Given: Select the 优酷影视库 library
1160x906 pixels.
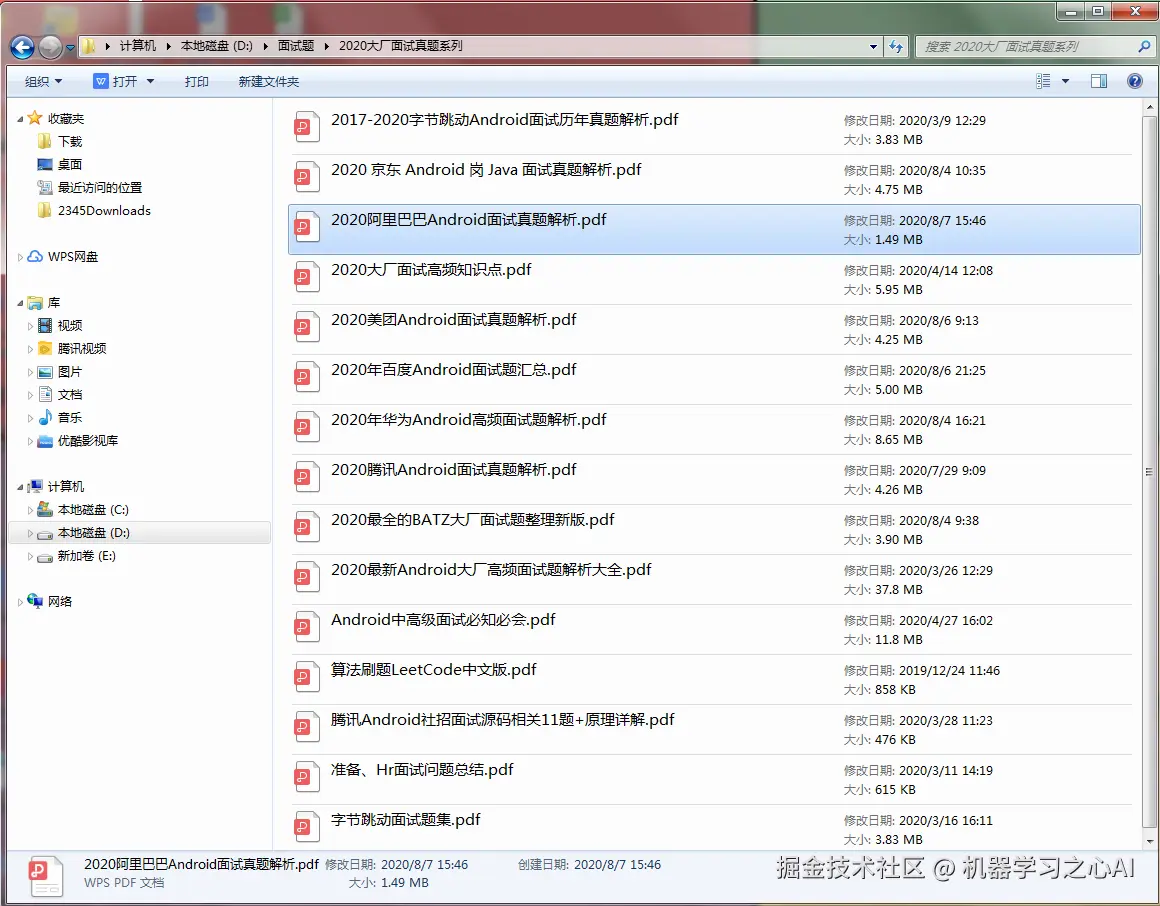Looking at the screenshot, I should click(87, 441).
